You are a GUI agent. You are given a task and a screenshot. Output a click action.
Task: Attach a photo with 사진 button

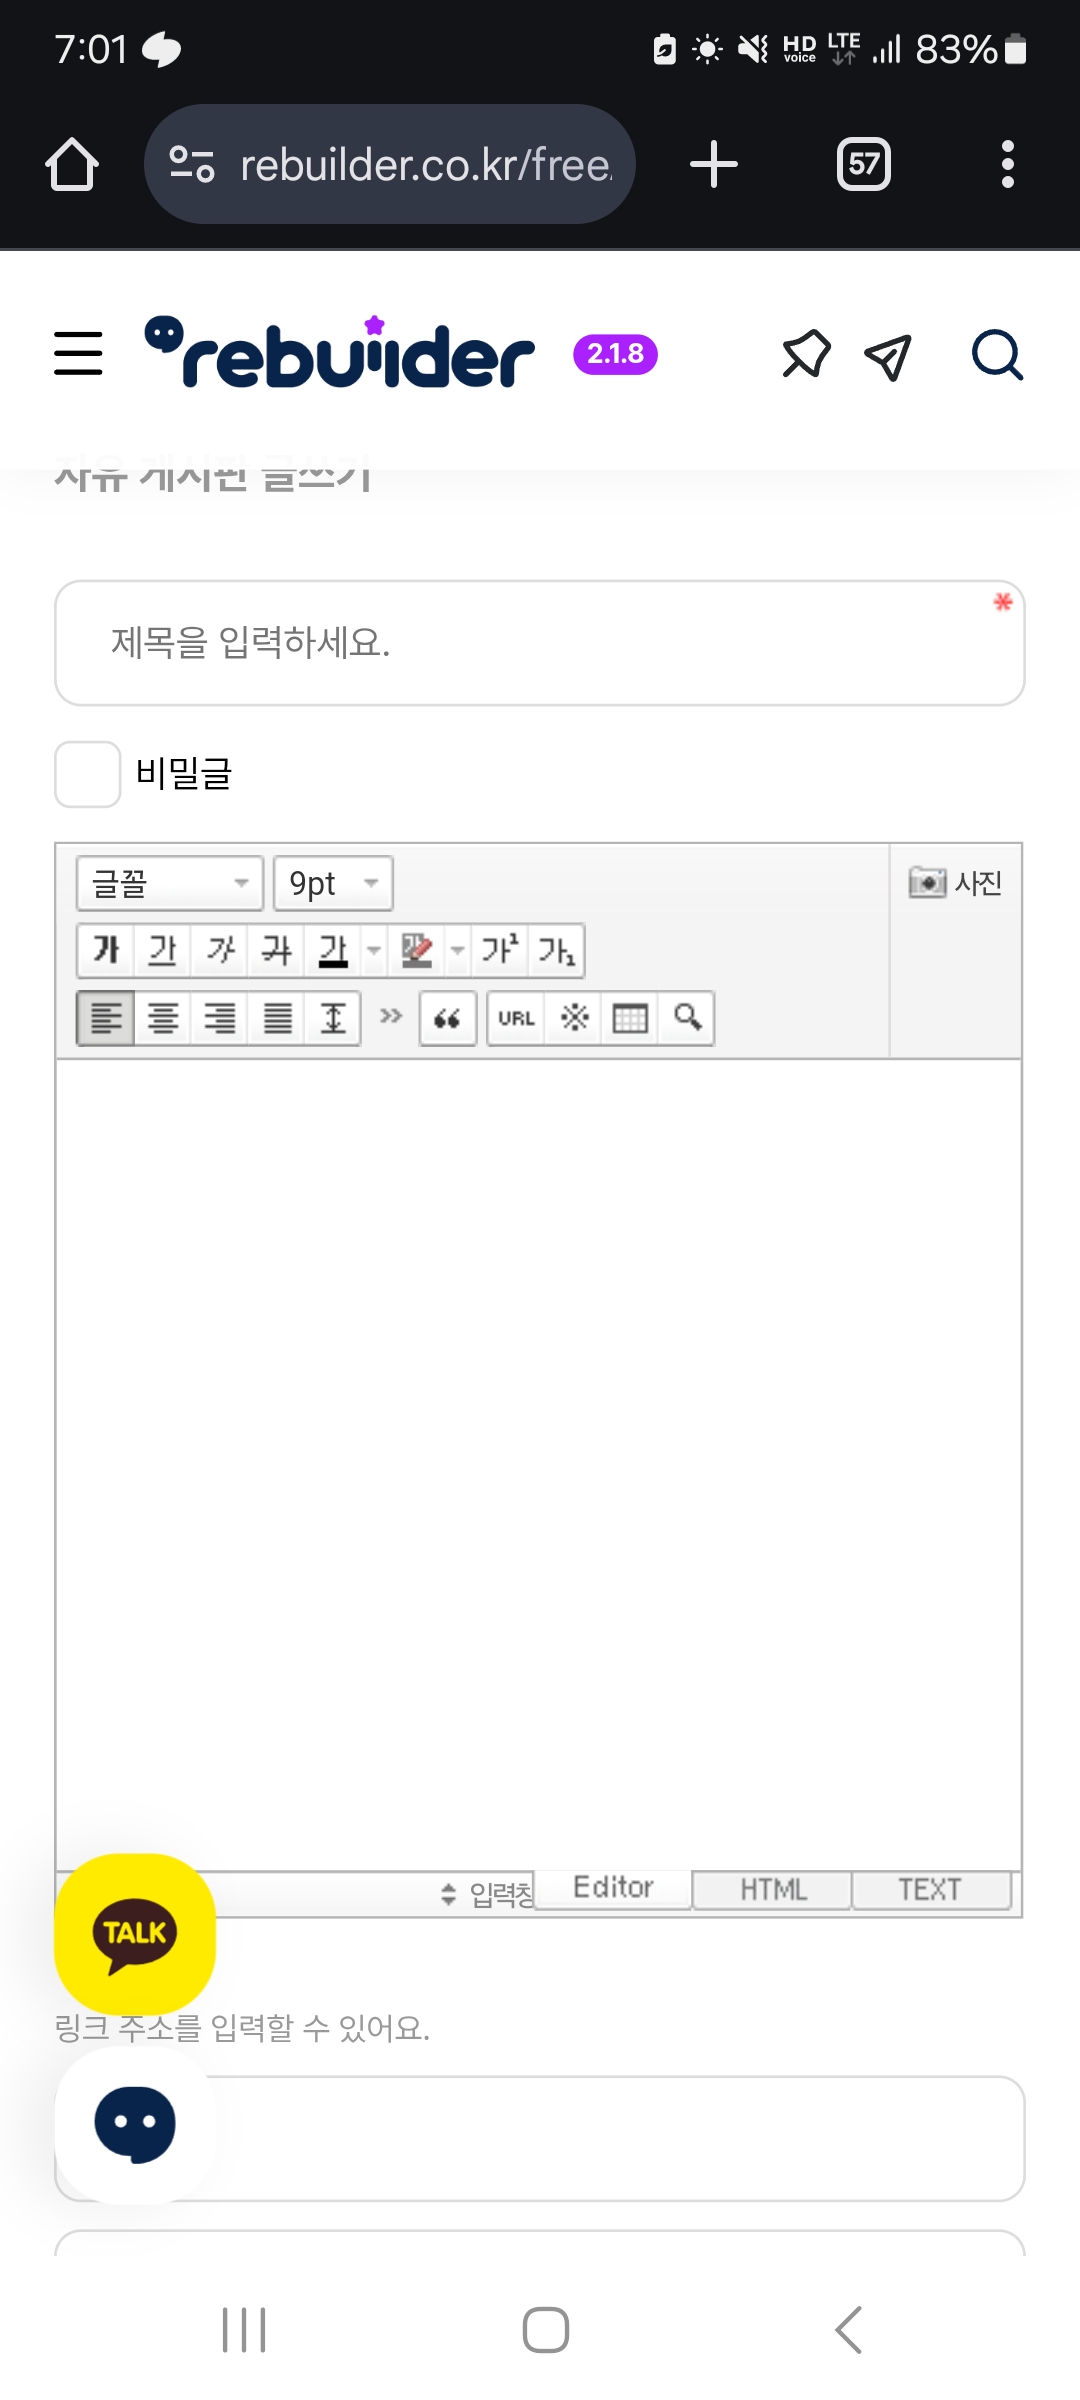955,883
